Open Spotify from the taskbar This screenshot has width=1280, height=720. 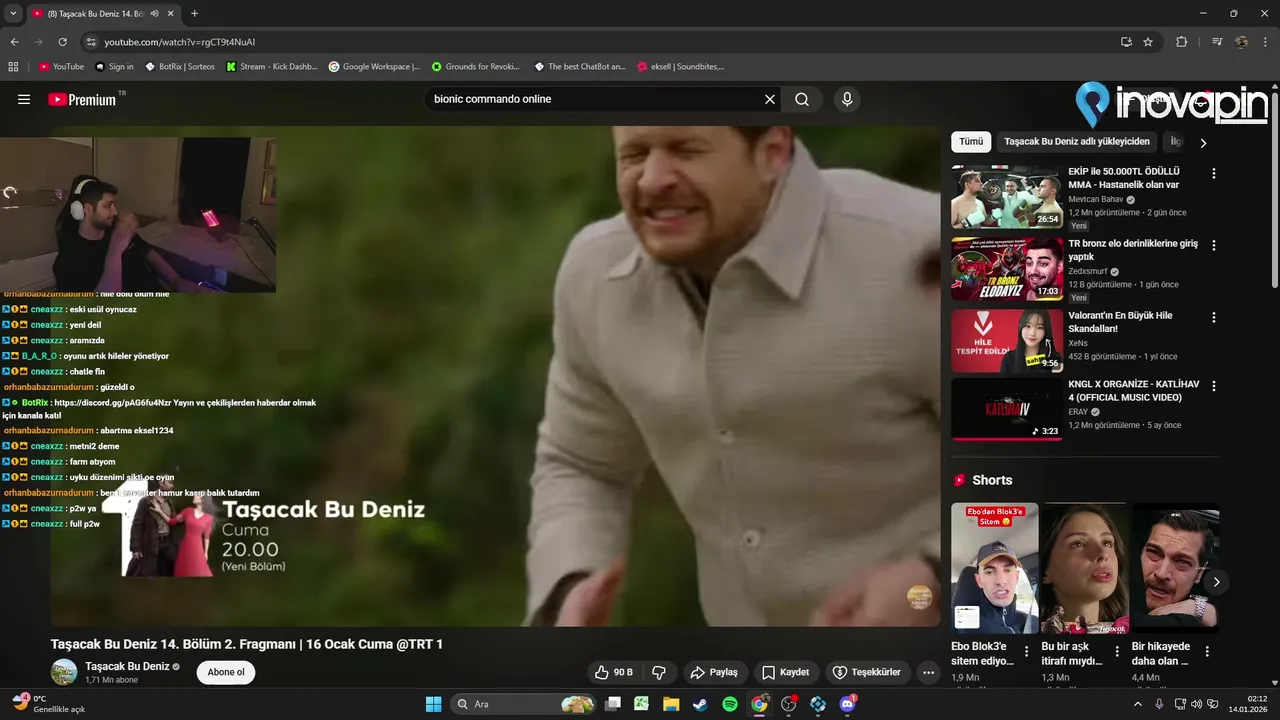[x=730, y=704]
